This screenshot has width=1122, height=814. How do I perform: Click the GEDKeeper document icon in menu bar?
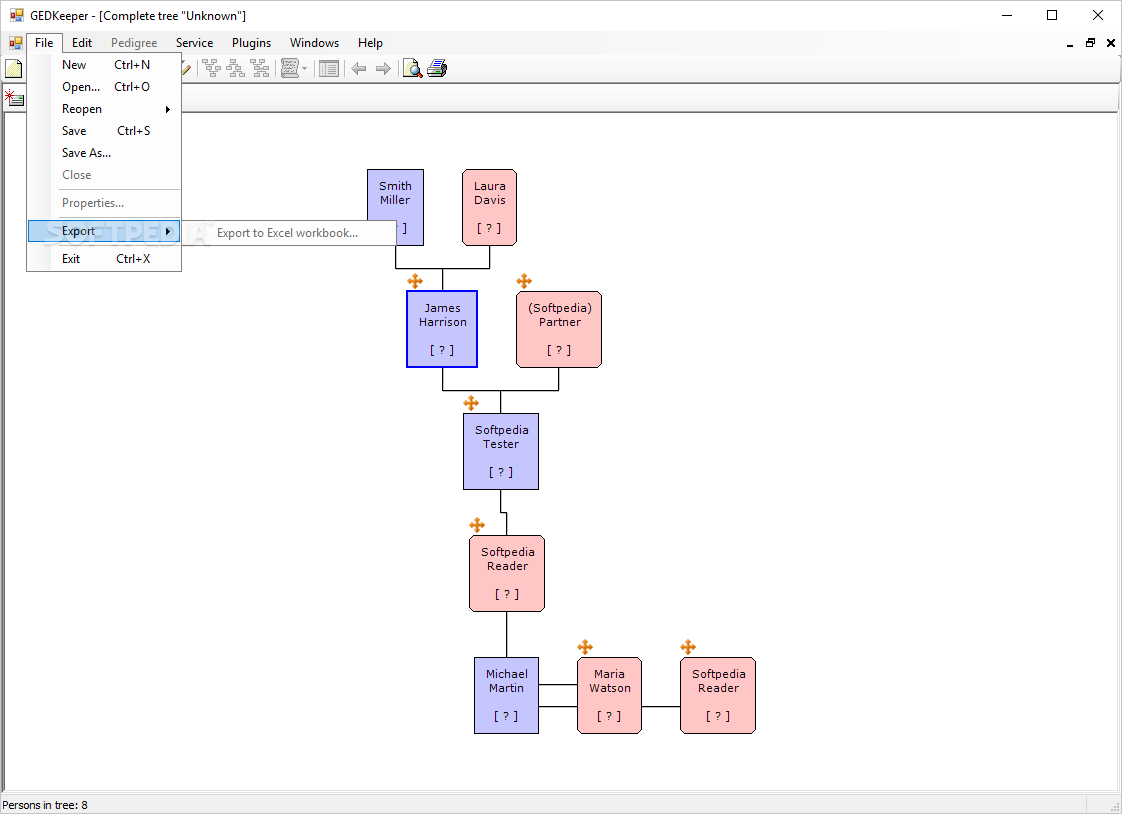point(15,43)
